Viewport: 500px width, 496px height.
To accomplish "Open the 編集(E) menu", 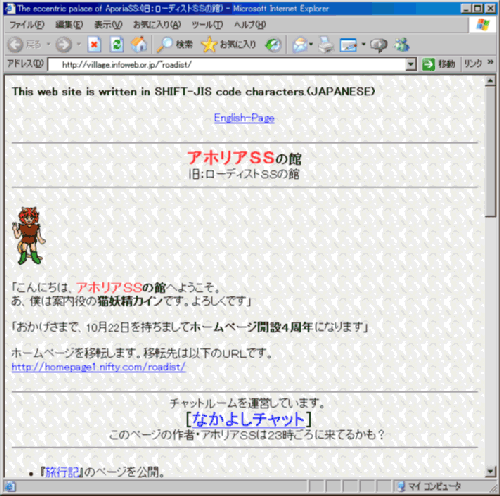I will coord(69,24).
